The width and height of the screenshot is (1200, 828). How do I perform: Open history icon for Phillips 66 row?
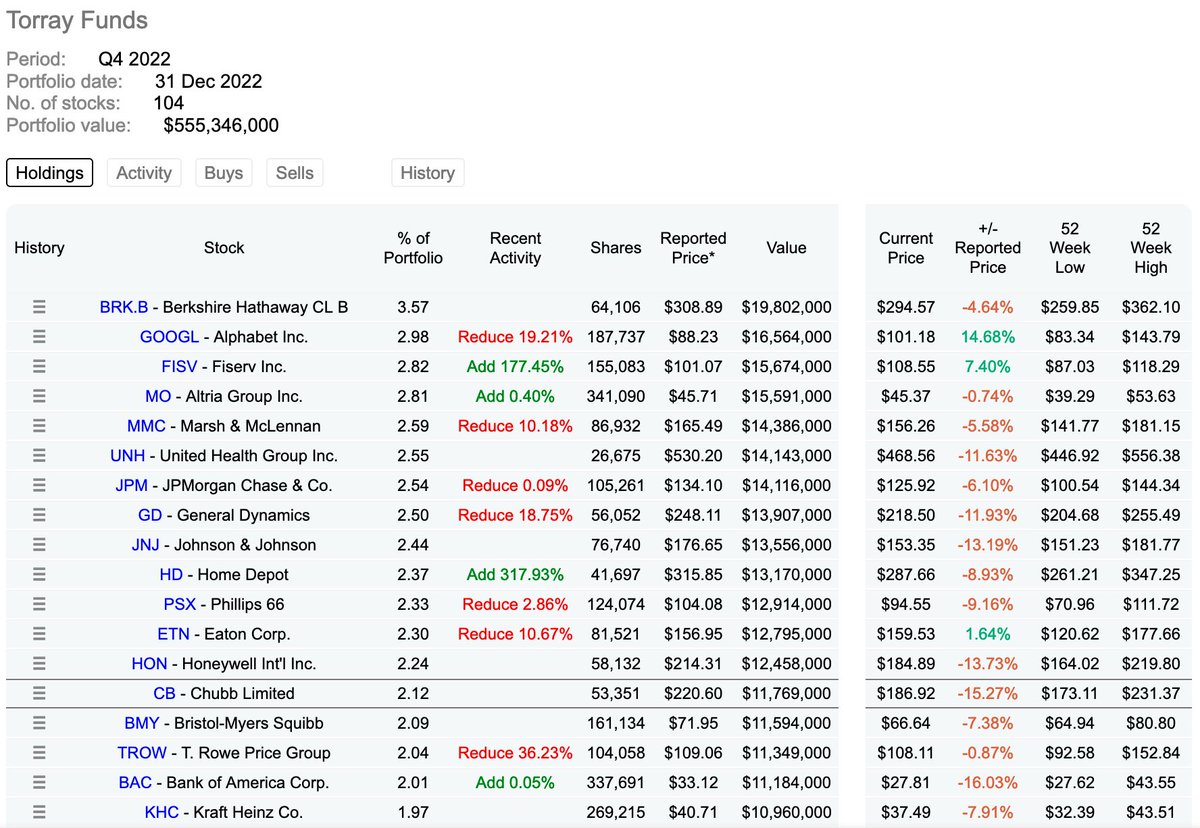pos(39,604)
